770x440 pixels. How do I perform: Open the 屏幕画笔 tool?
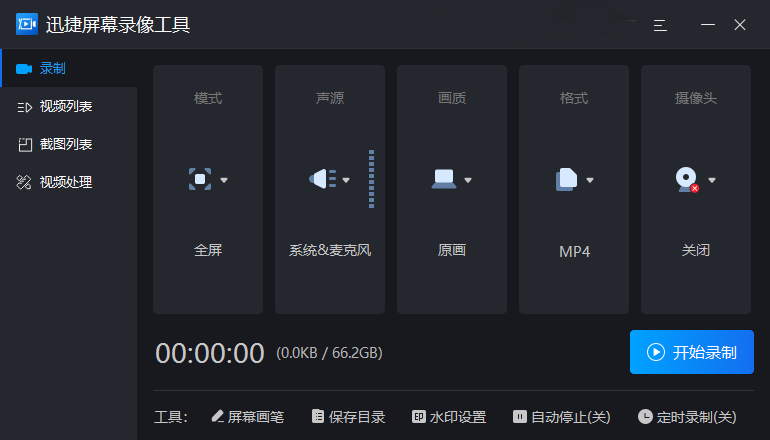pyautogui.click(x=248, y=417)
